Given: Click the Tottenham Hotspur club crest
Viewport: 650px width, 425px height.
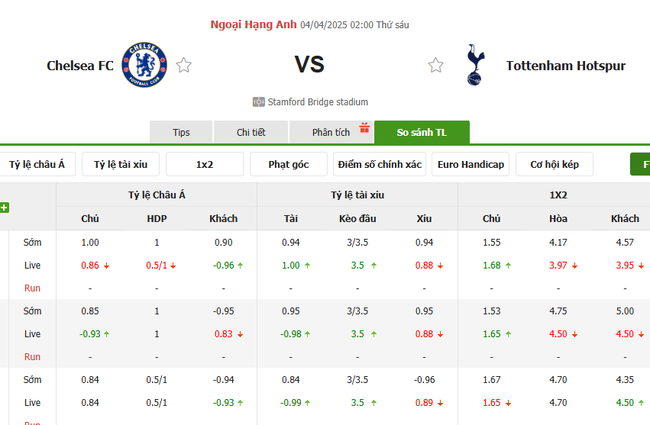Looking at the screenshot, I should 475,65.
